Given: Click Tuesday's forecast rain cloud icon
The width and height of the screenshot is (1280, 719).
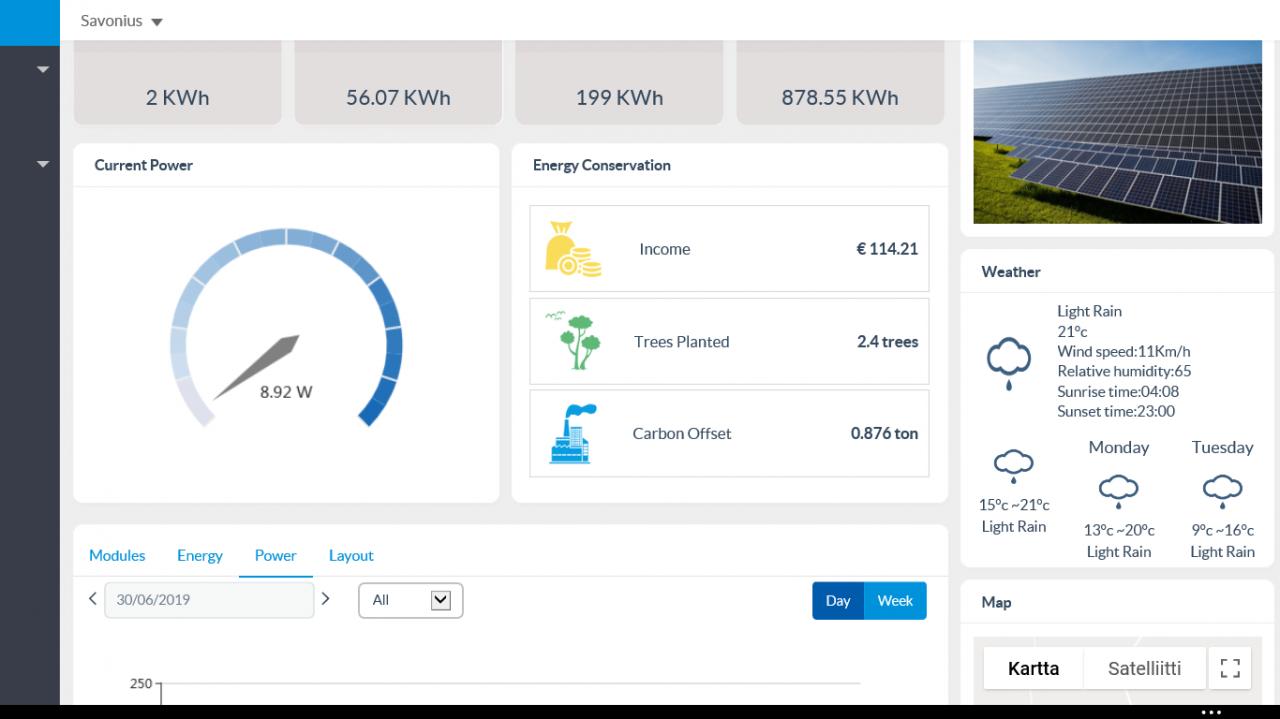Looking at the screenshot, I should click(x=1222, y=492).
